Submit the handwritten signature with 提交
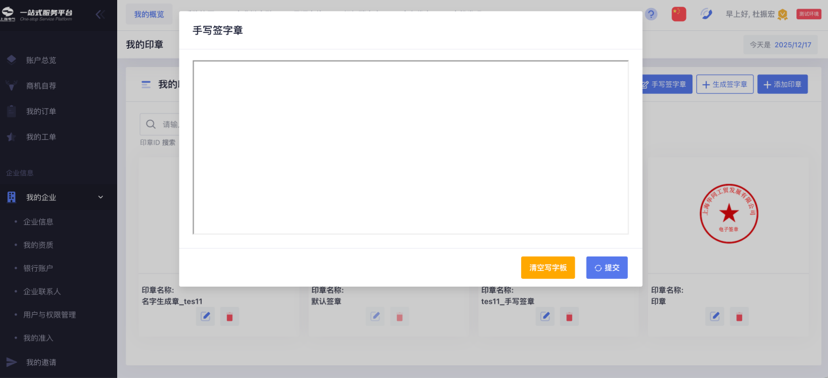828x378 pixels. click(607, 268)
